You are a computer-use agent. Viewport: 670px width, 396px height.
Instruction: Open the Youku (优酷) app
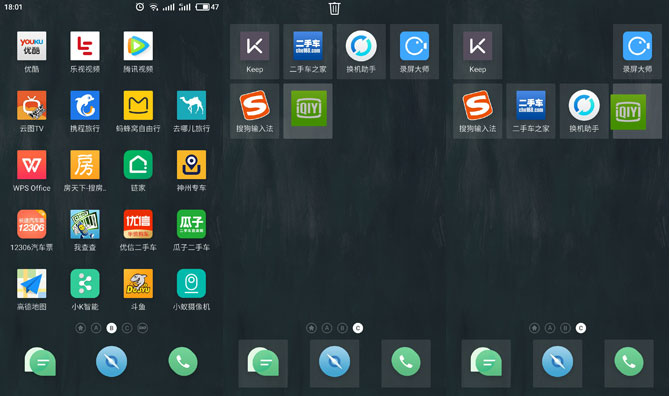32,46
